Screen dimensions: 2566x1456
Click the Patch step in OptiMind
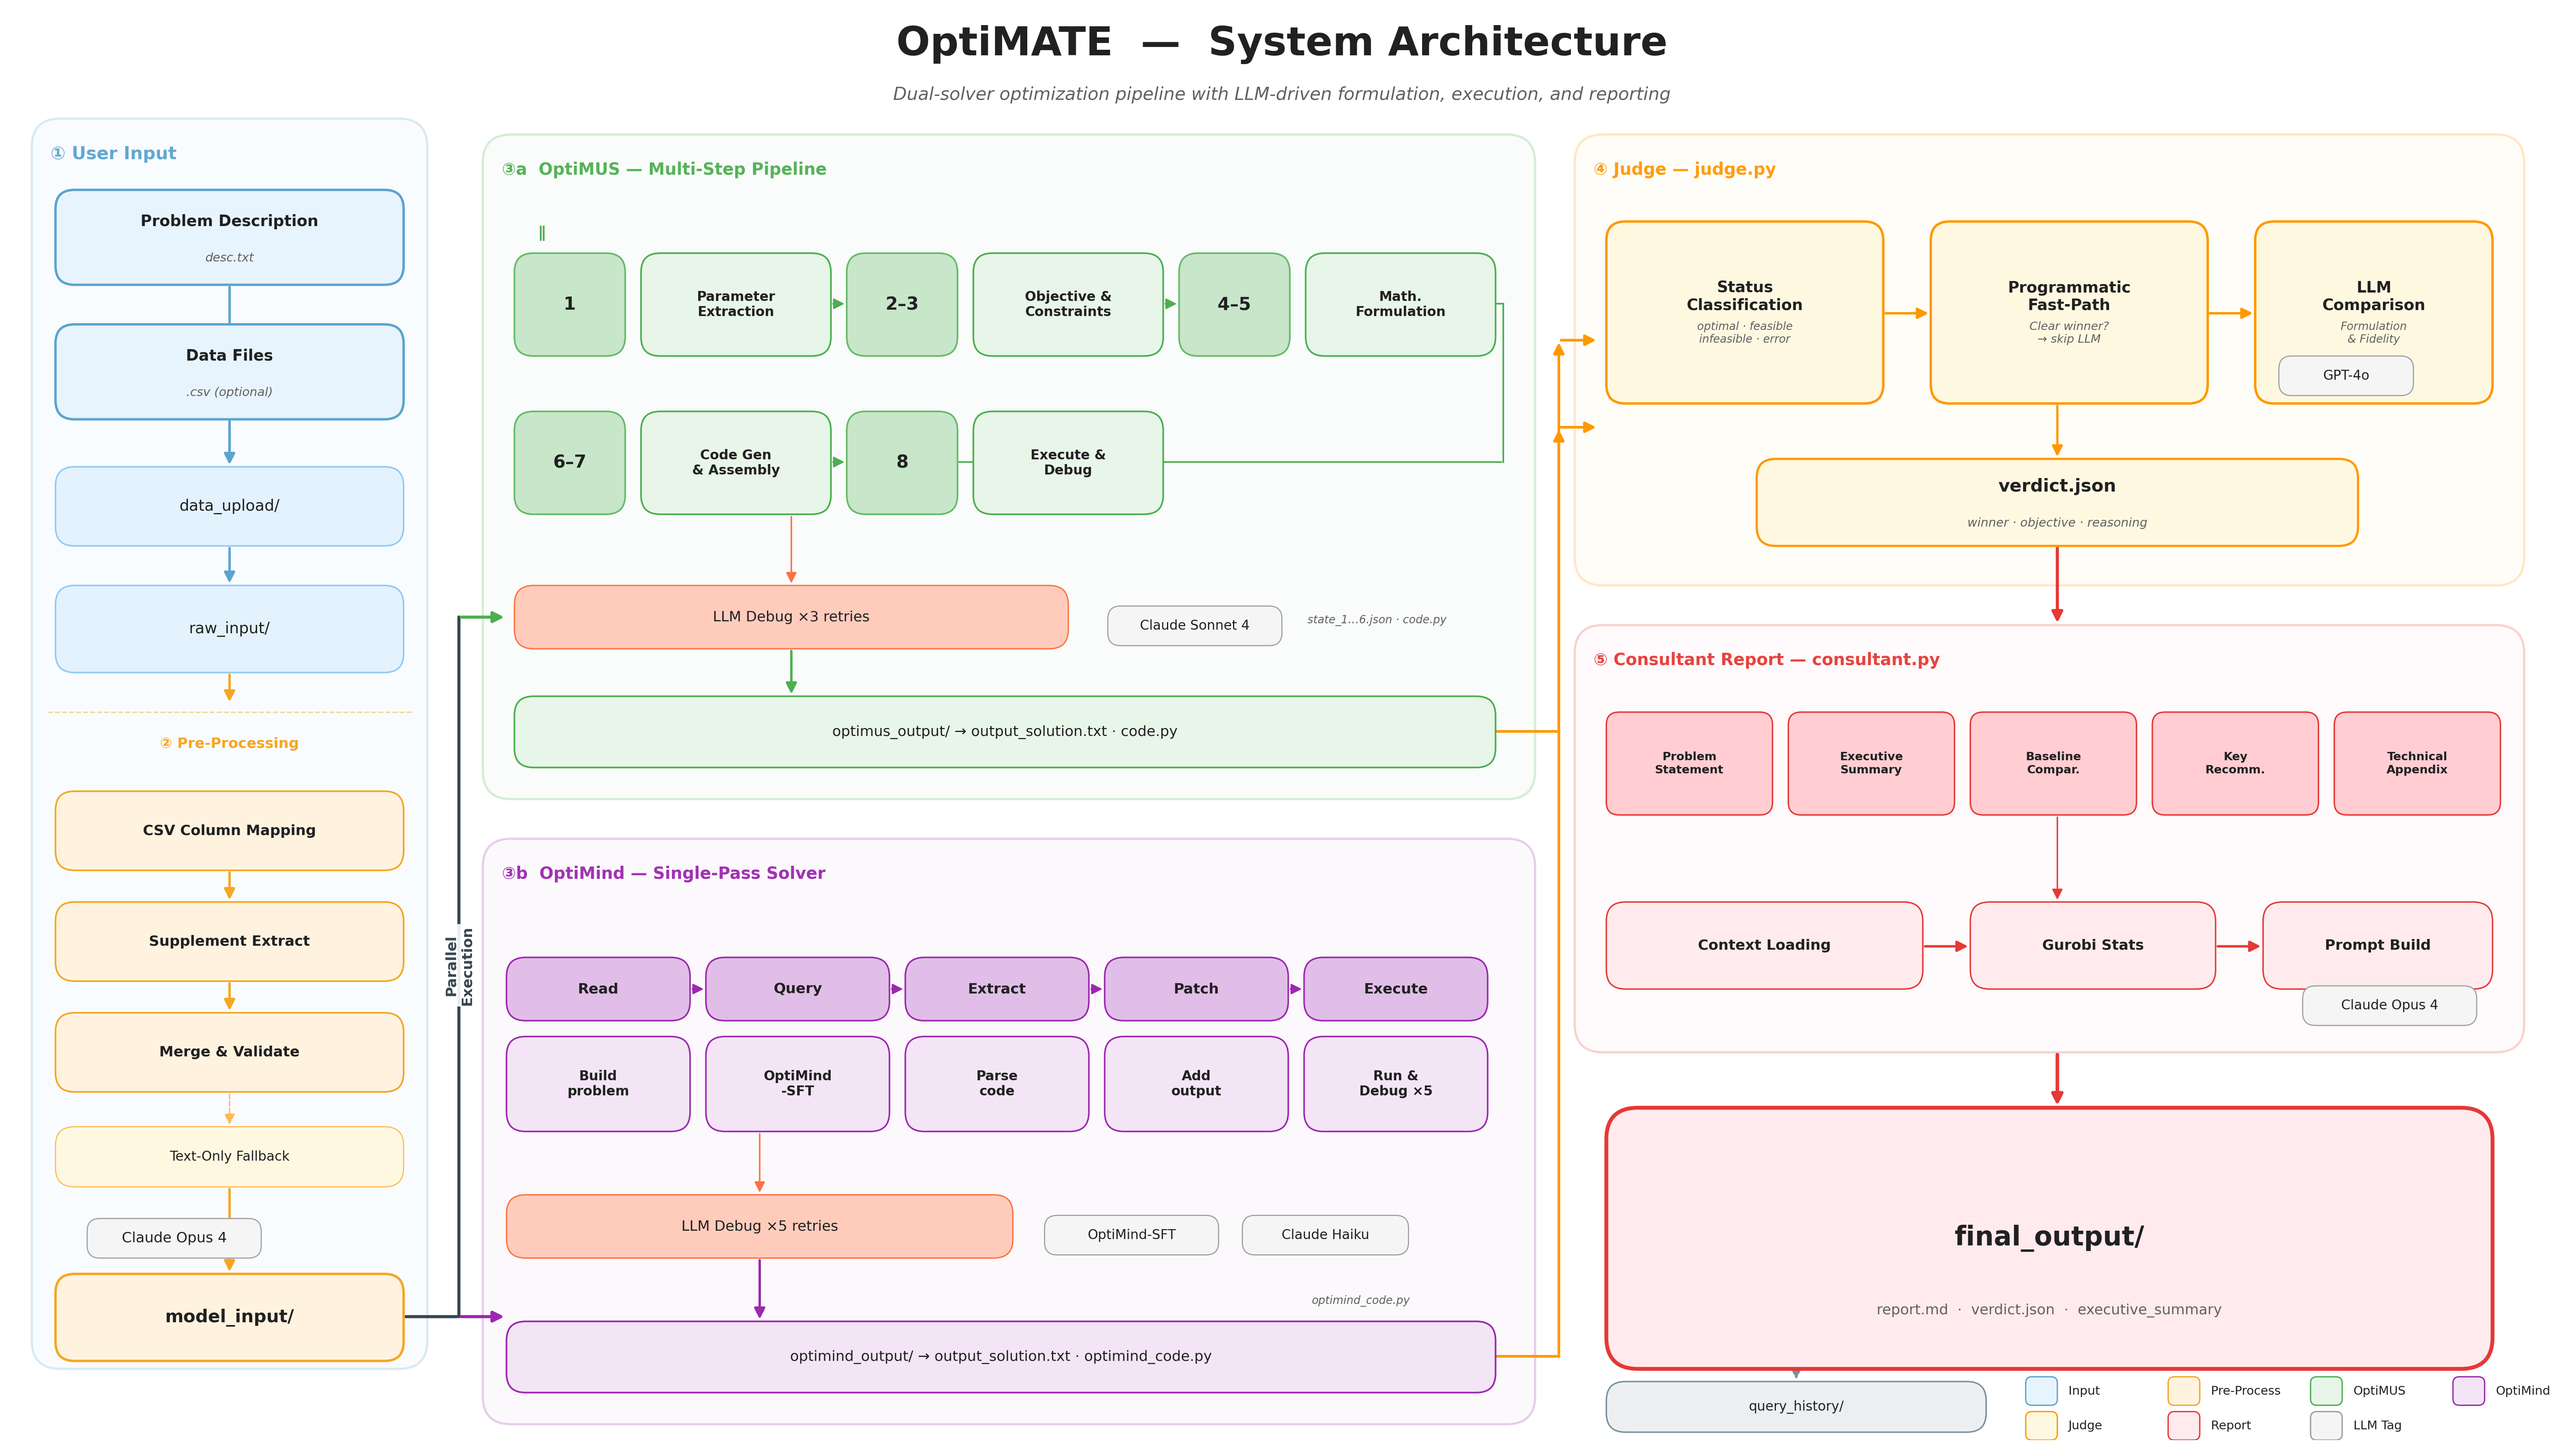1196,989
